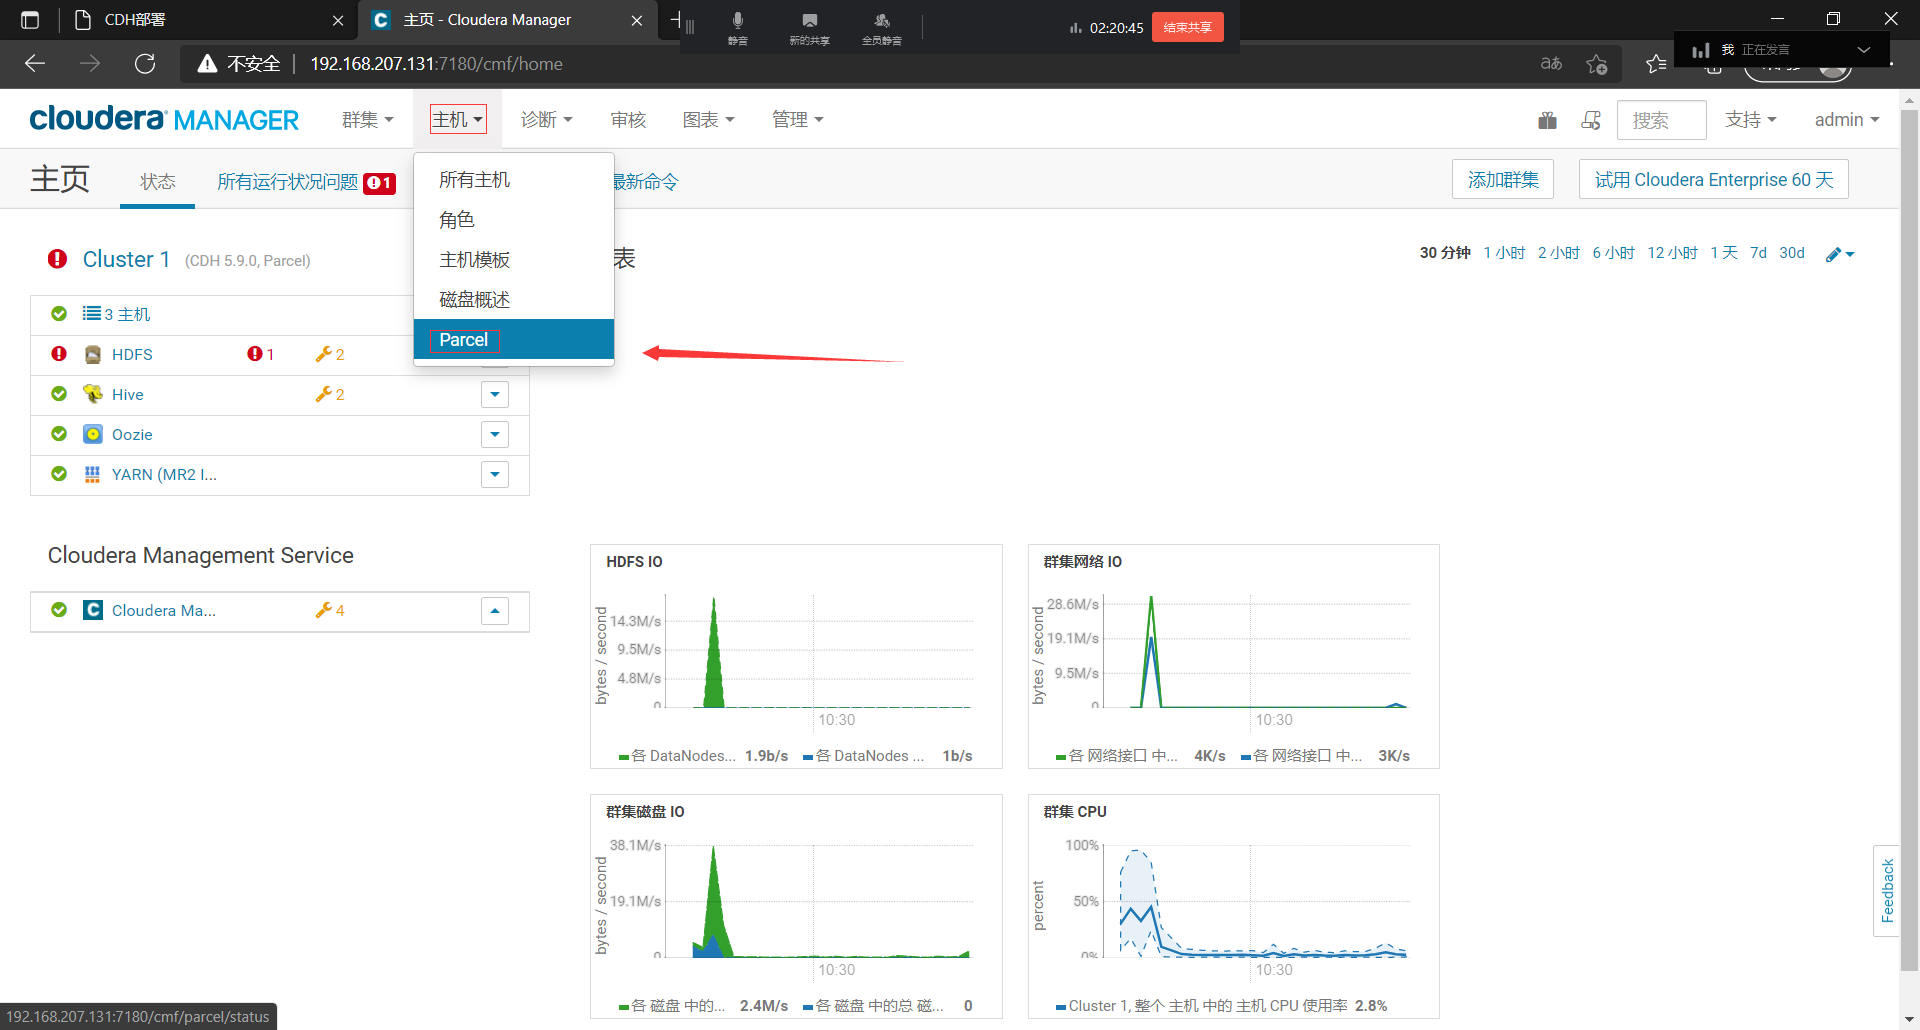Screen dimensions: 1920x1030
Task: Select 角色 from the hosts menu
Action: tap(514, 220)
